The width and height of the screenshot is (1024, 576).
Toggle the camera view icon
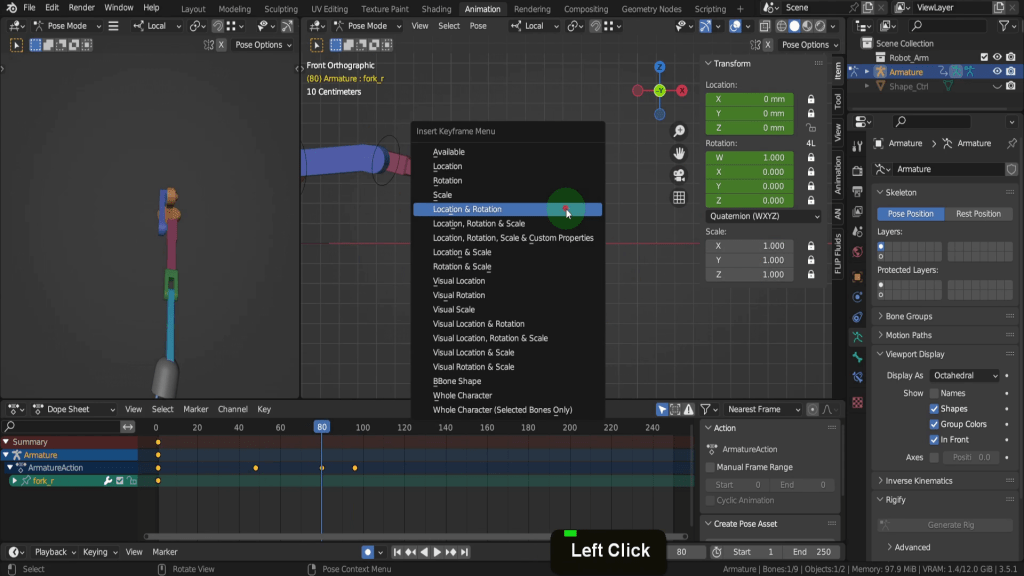(679, 175)
